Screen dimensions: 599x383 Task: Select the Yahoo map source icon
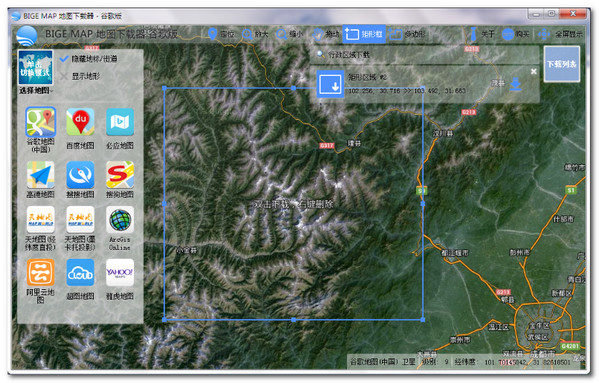tap(120, 272)
